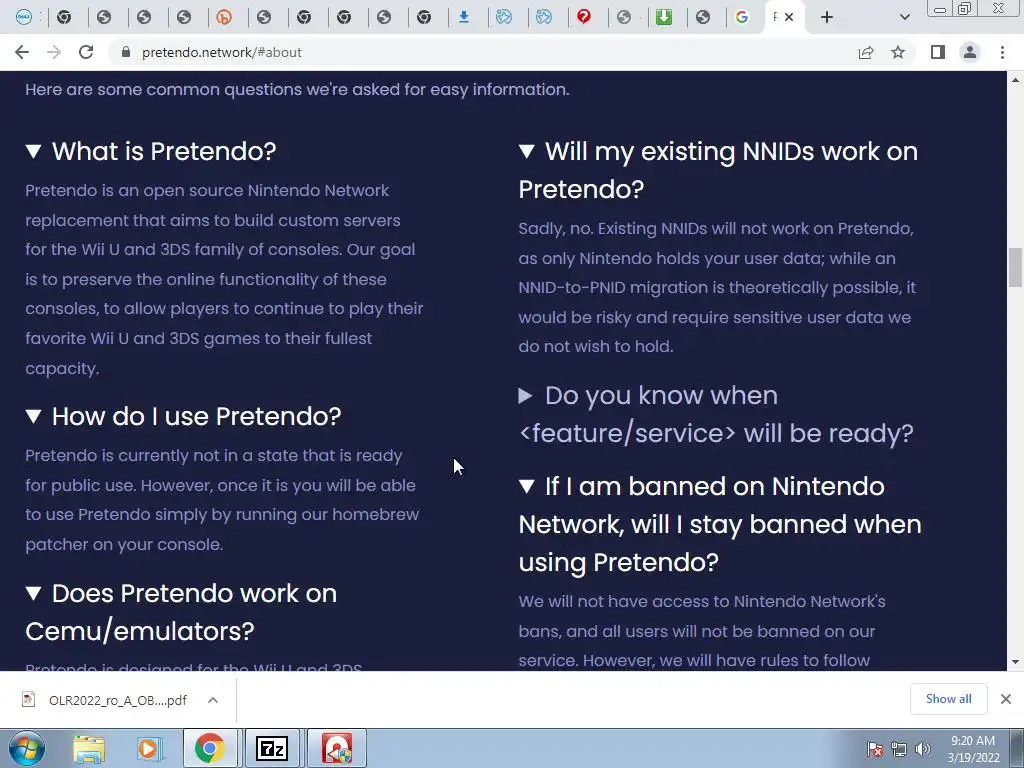This screenshot has width=1024, height=768.
Task: Open the tab search dropdown
Action: (x=904, y=17)
